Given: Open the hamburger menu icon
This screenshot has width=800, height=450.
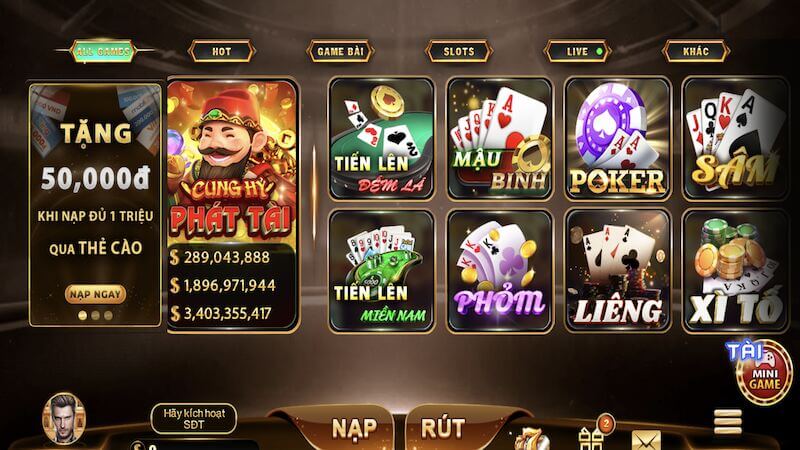Looking at the screenshot, I should tap(728, 421).
